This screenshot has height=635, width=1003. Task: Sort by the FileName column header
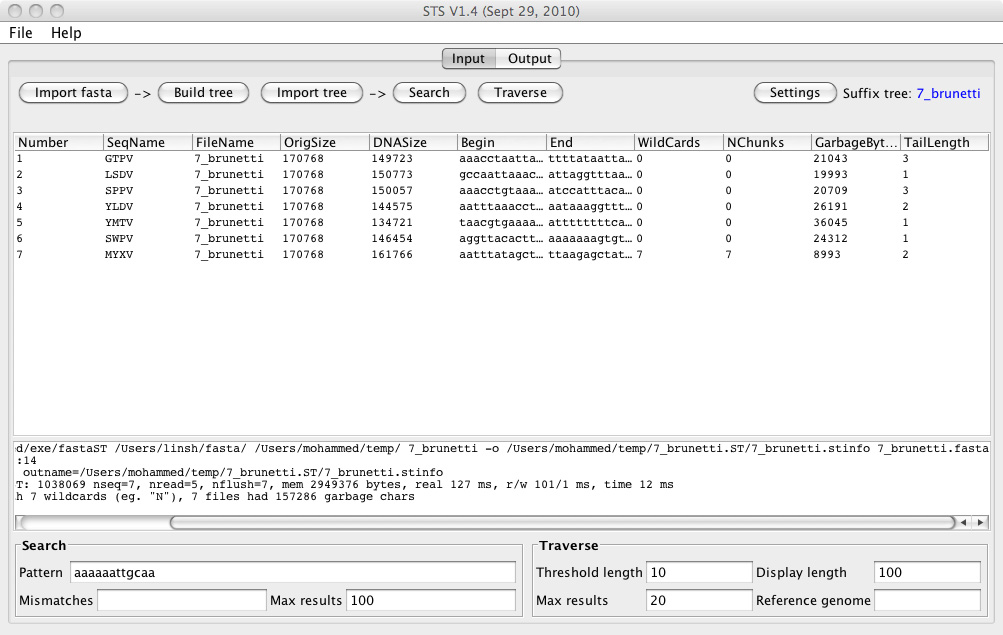[x=237, y=143]
